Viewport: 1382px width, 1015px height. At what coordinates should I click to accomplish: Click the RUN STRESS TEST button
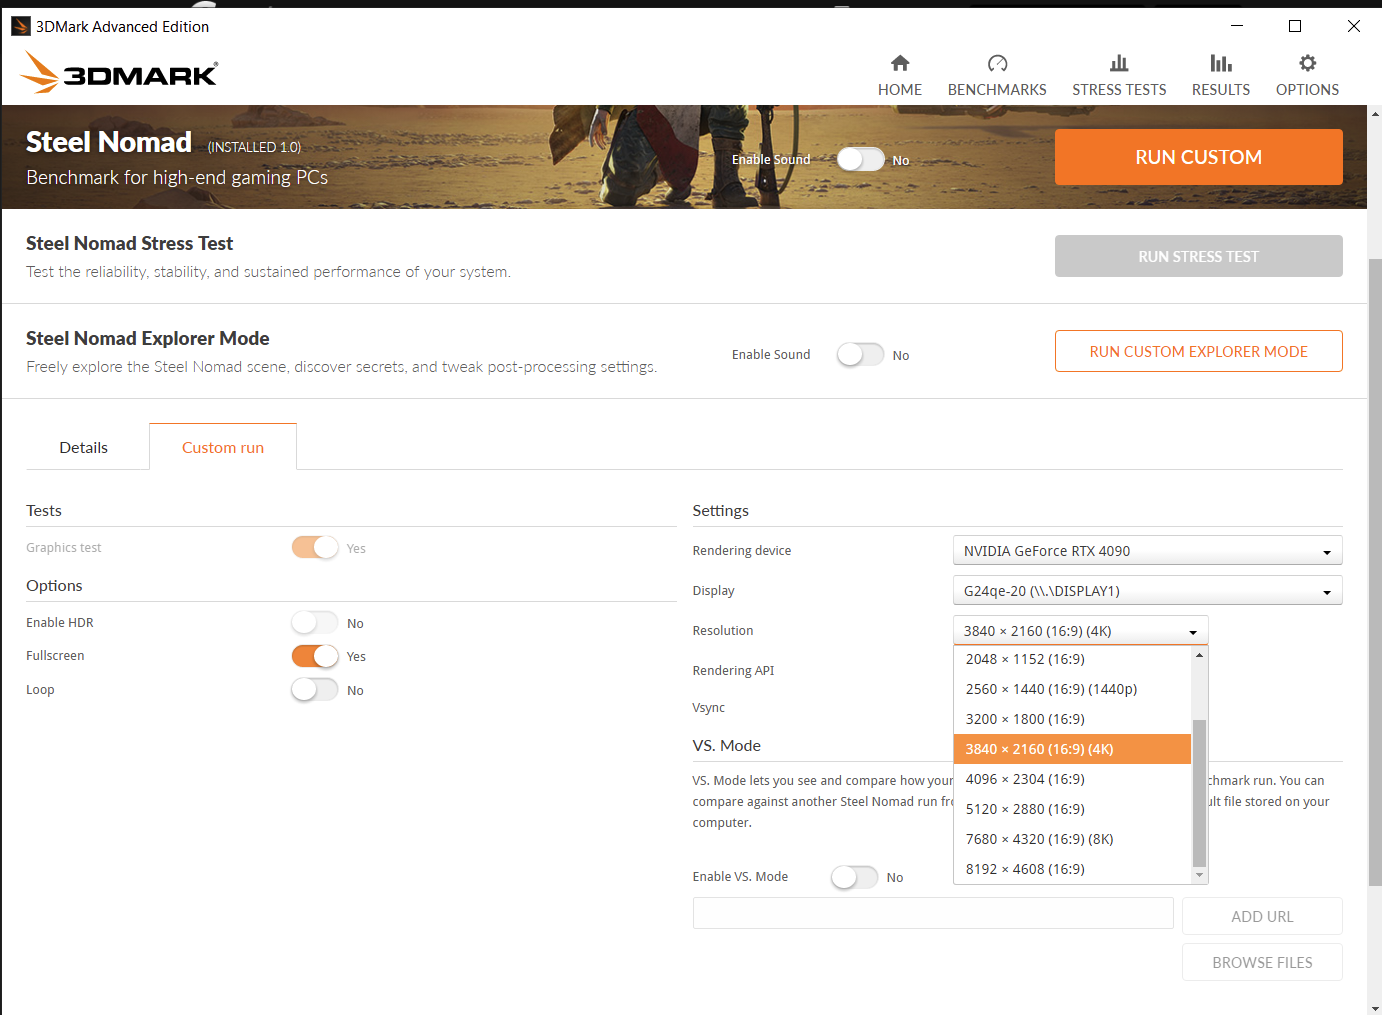(x=1198, y=256)
